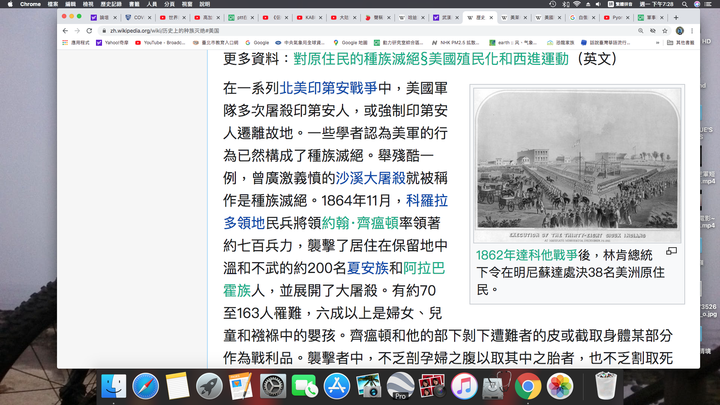Open the 說明 menu
720x405 pixels.
[205, 4]
